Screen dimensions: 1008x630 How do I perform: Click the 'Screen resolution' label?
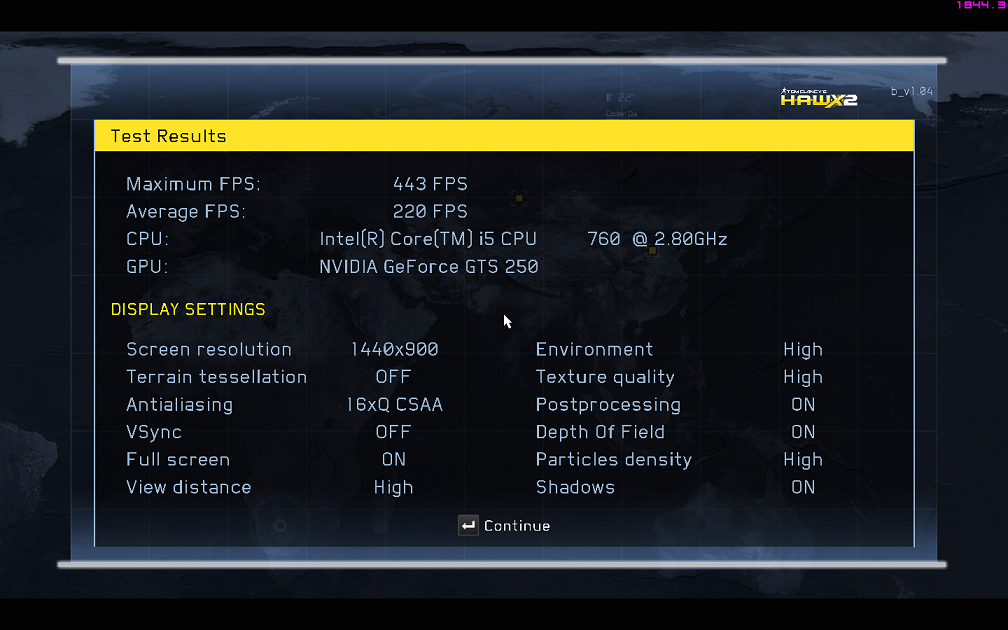tap(209, 350)
